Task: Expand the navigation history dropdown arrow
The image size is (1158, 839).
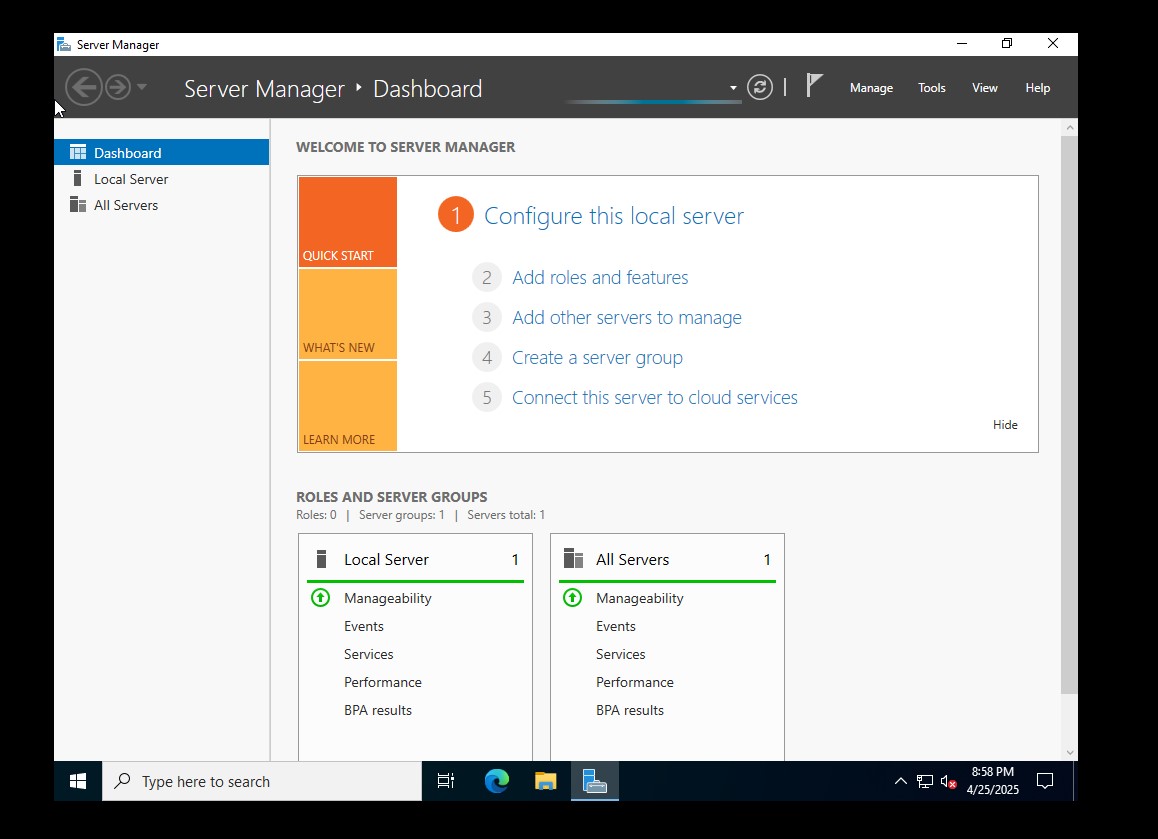Action: (142, 88)
